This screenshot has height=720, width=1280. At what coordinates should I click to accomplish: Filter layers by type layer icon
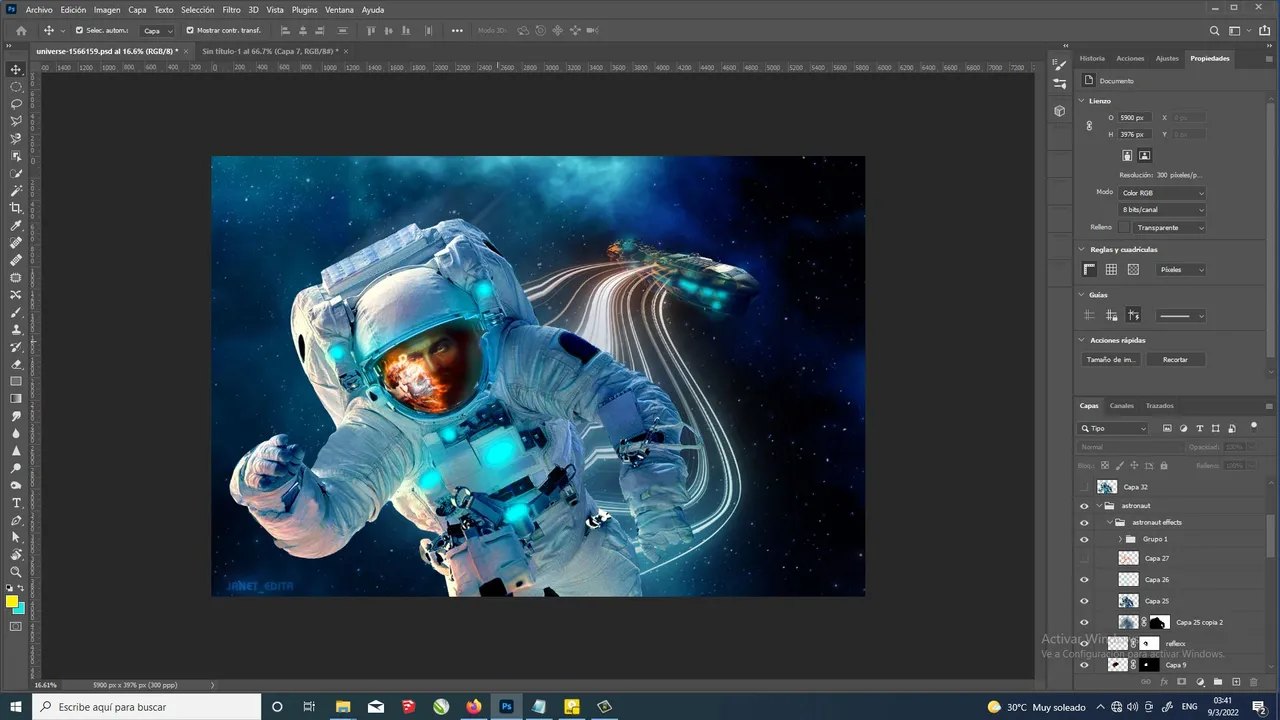[1200, 428]
